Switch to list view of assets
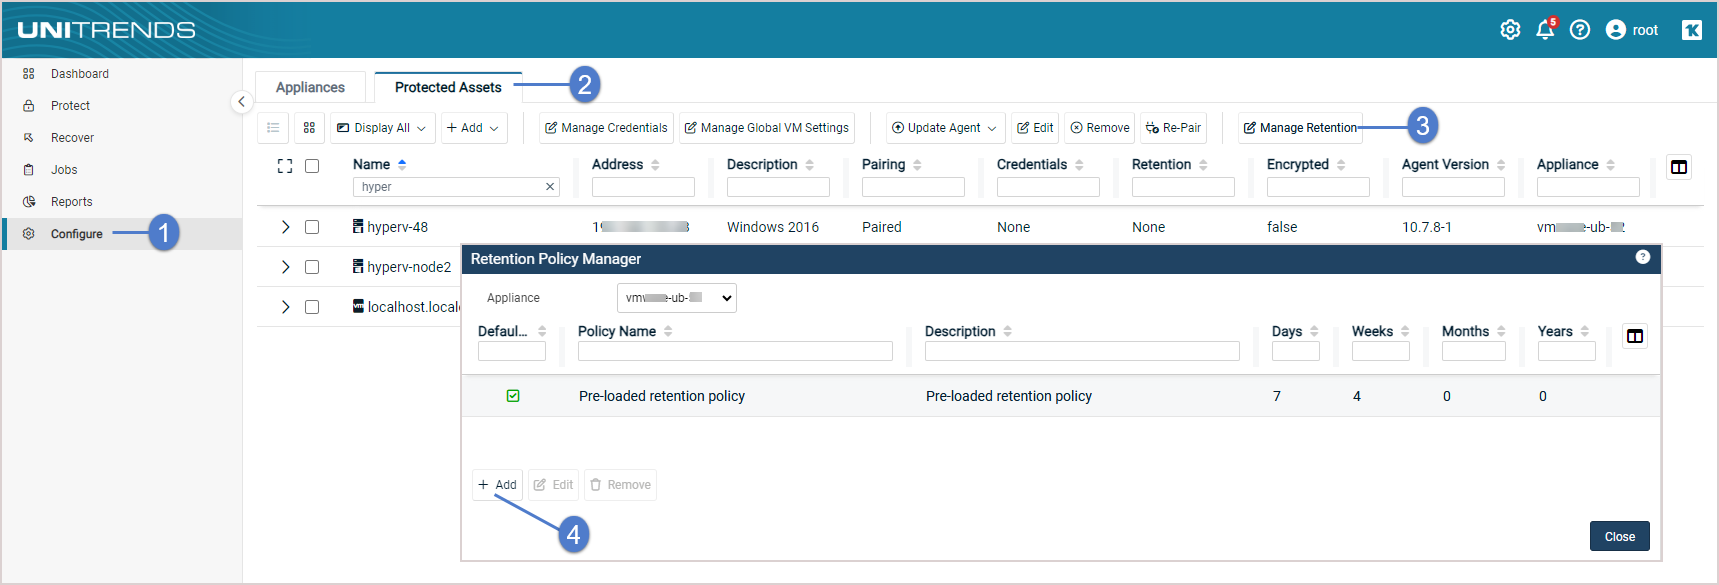 (x=273, y=128)
